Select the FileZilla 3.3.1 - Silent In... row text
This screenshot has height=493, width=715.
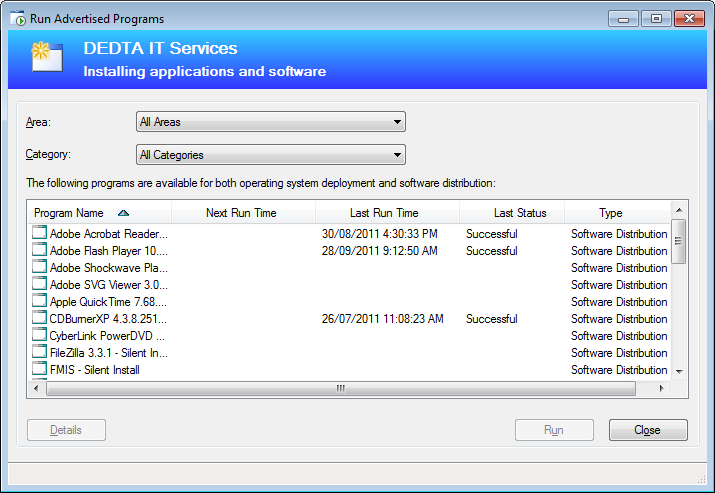coord(109,353)
